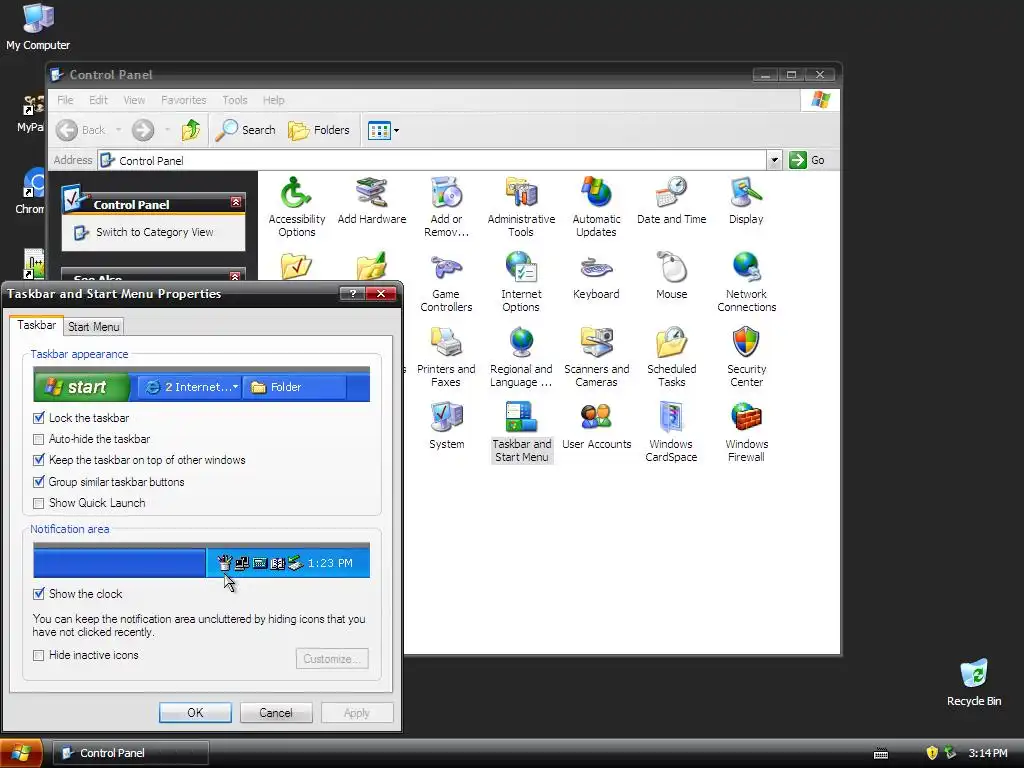This screenshot has height=768, width=1024.
Task: Open Date and Time icon
Action: [x=671, y=200]
